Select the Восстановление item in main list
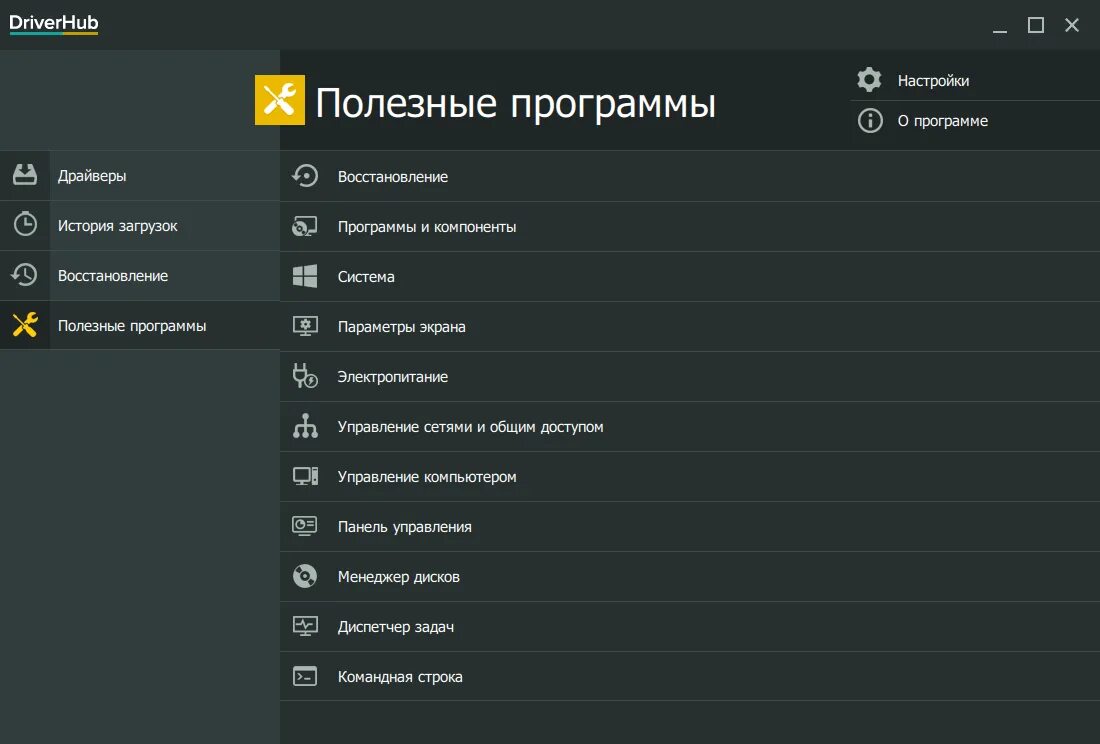 click(390, 176)
